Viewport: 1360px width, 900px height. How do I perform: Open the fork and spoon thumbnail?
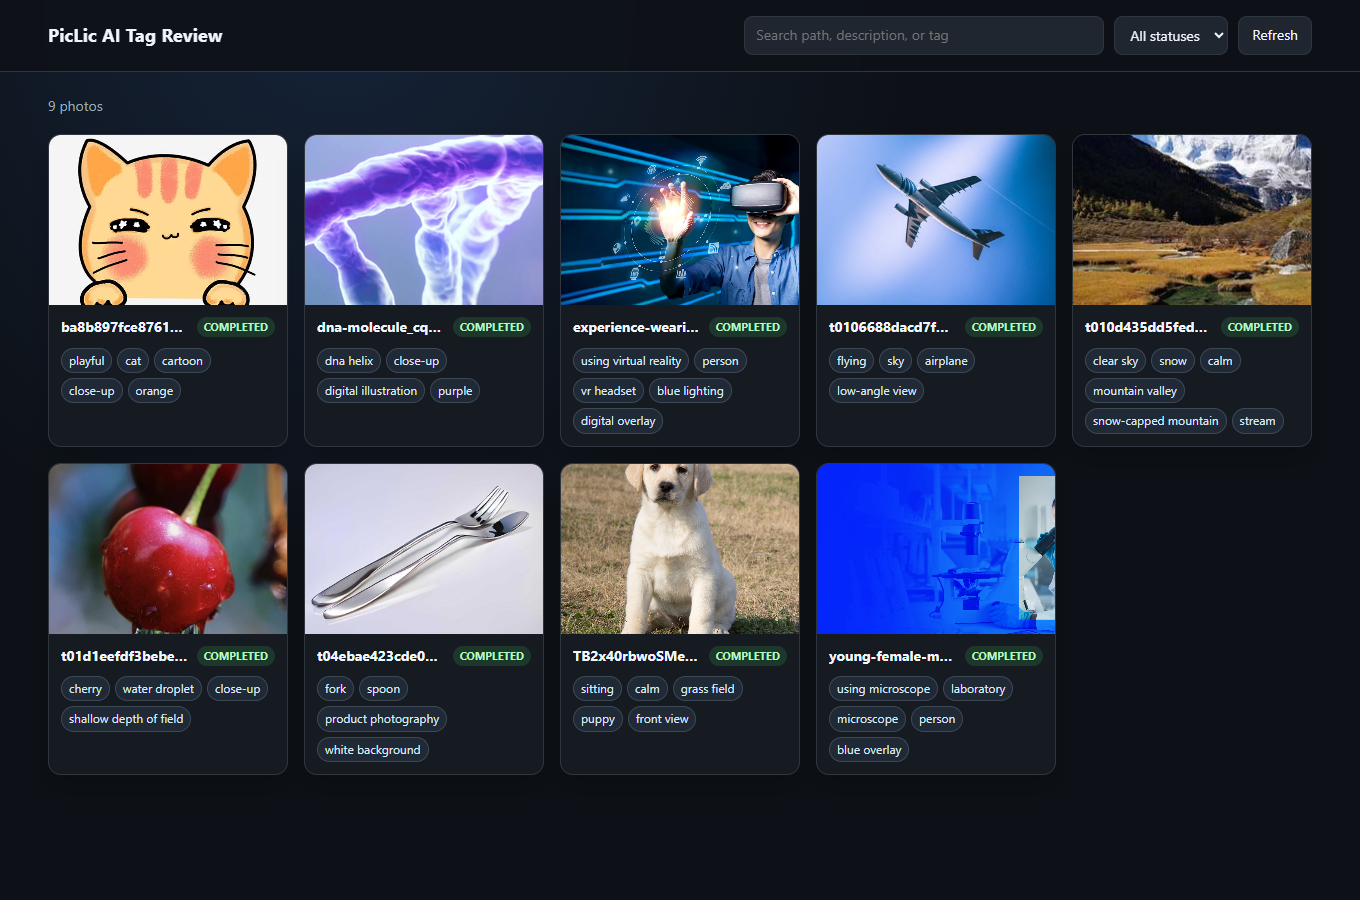[x=424, y=549]
